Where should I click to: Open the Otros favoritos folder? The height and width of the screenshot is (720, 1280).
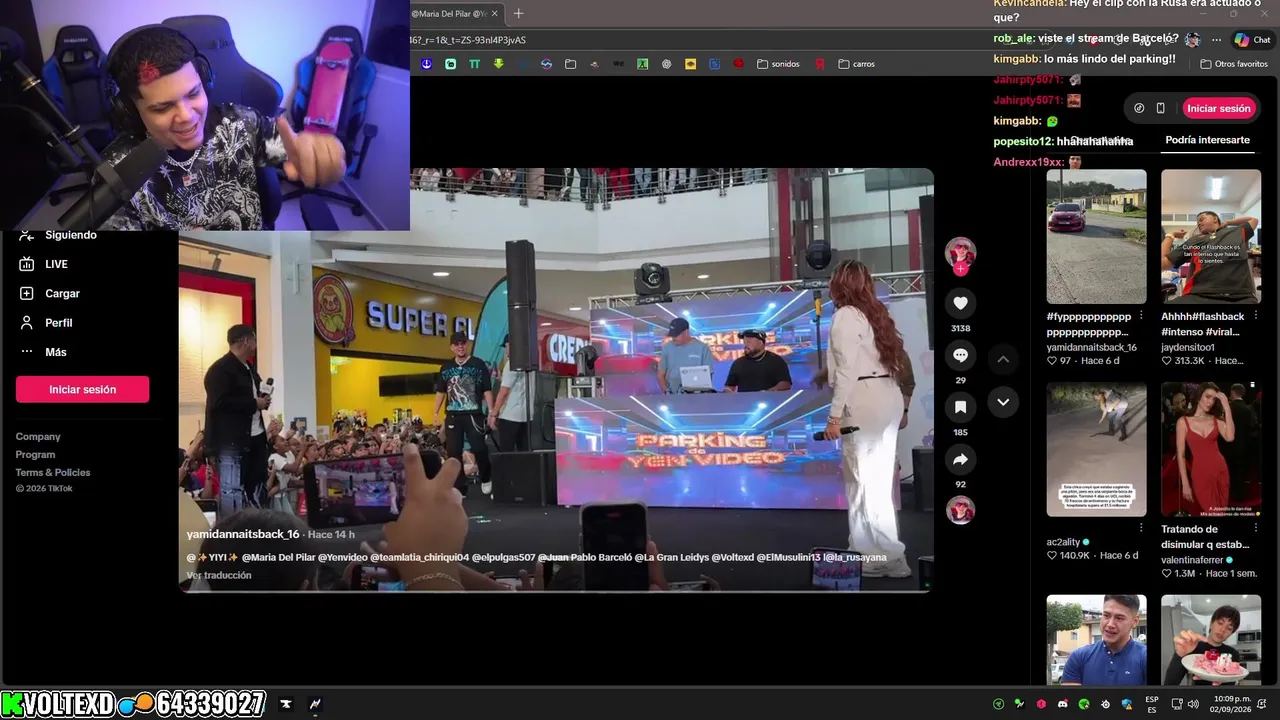pos(1234,64)
